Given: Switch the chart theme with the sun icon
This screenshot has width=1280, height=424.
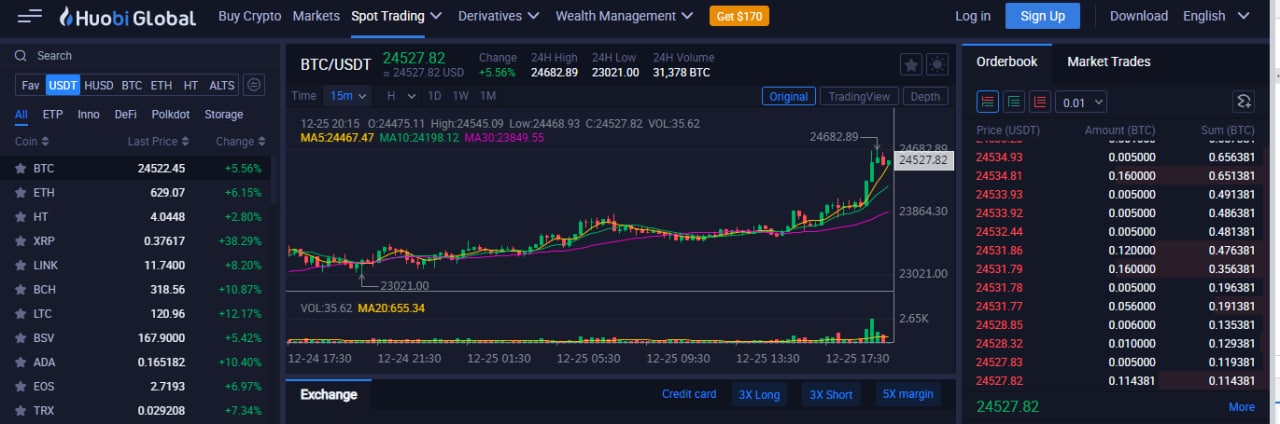Looking at the screenshot, I should click(x=937, y=64).
